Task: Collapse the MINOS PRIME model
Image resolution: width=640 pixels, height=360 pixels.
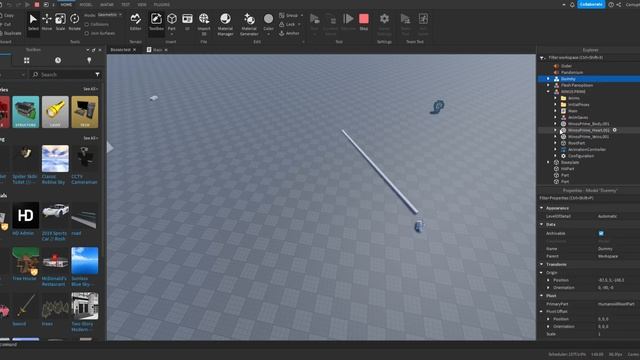Action: (548, 92)
